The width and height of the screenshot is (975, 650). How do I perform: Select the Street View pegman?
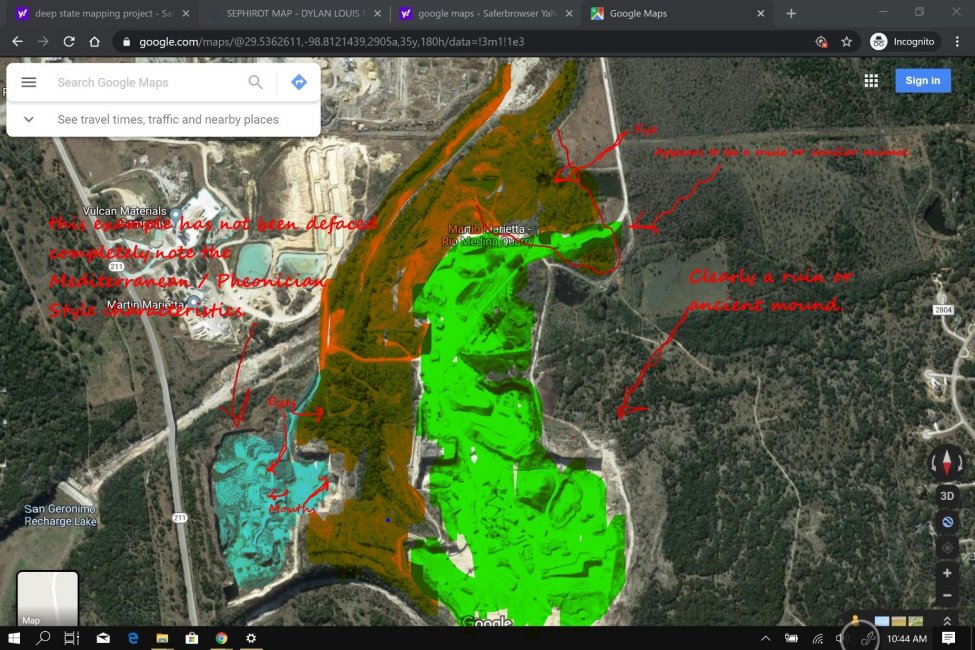(x=856, y=620)
